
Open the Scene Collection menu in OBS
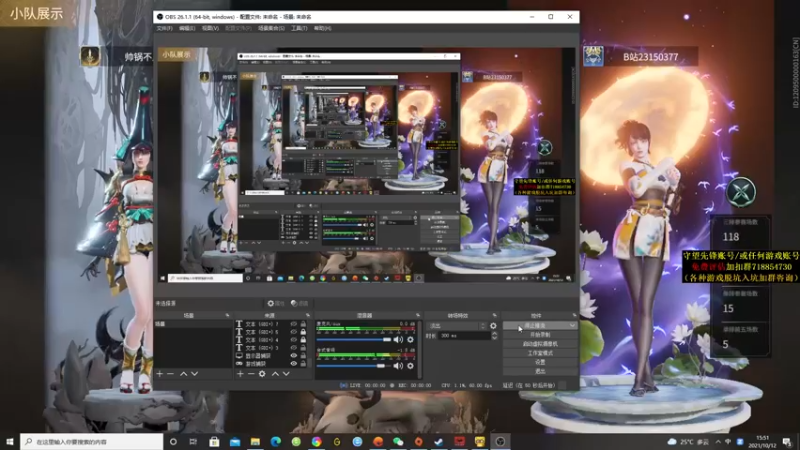point(271,29)
